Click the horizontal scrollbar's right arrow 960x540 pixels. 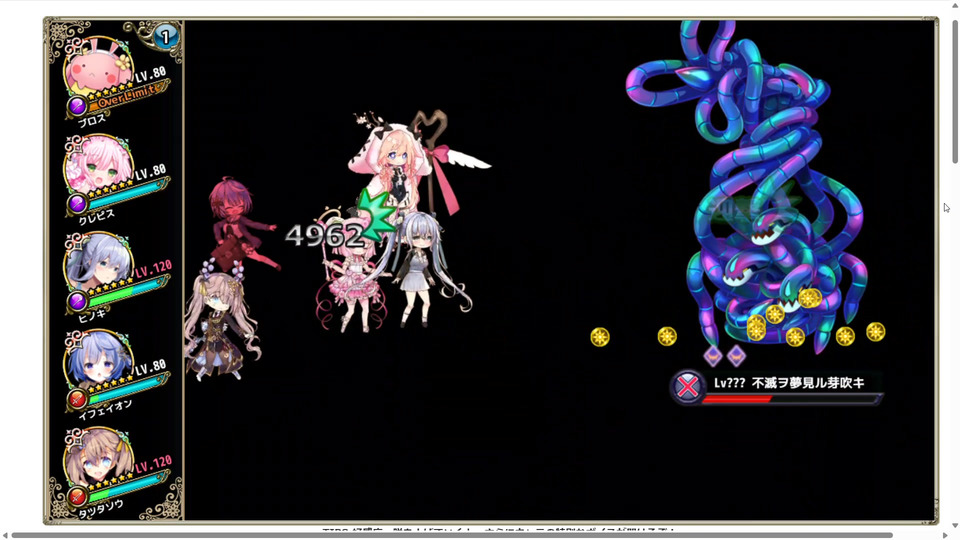tap(945, 535)
